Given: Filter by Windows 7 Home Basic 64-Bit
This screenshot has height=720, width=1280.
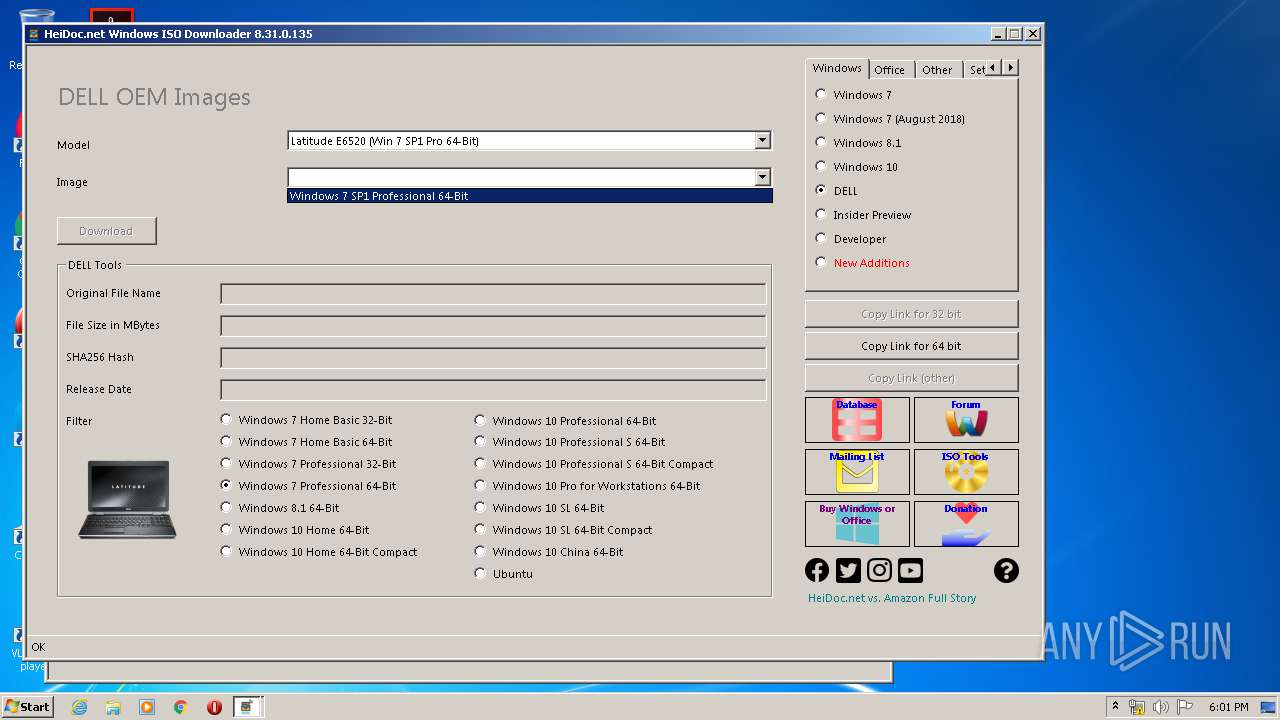Looking at the screenshot, I should click(306, 442).
